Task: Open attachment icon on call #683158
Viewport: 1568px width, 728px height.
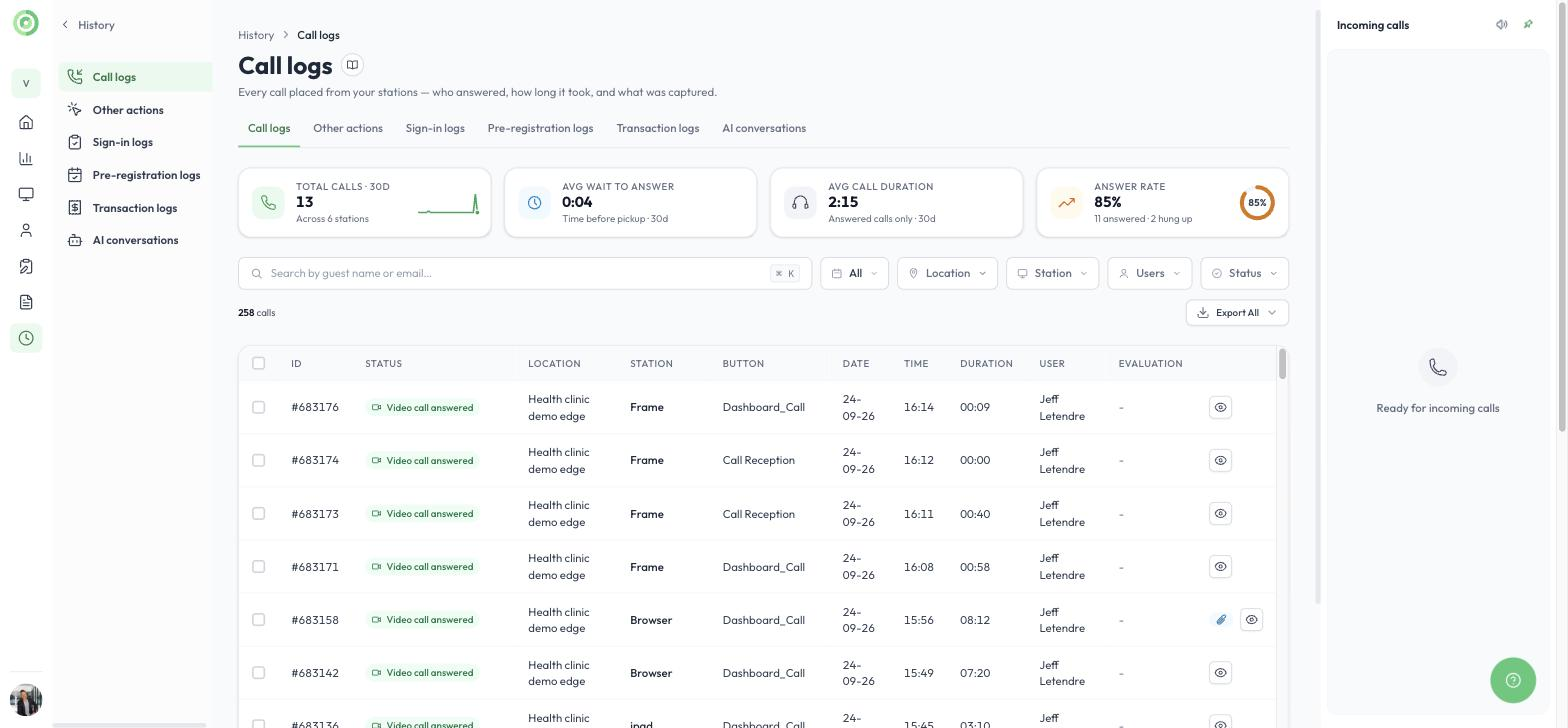Action: point(1220,620)
